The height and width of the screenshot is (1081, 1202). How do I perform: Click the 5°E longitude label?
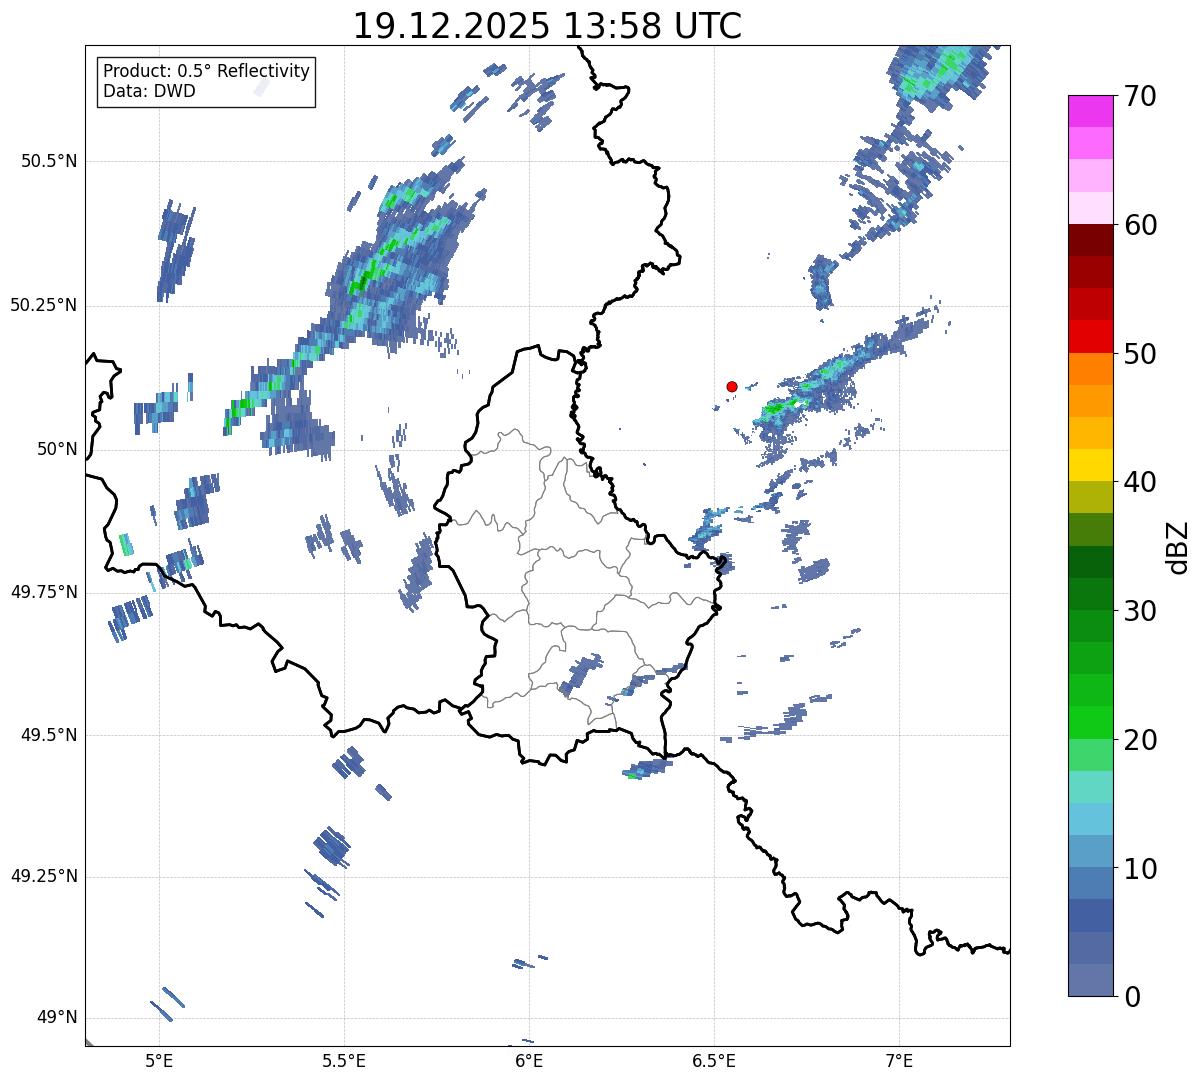159,1060
